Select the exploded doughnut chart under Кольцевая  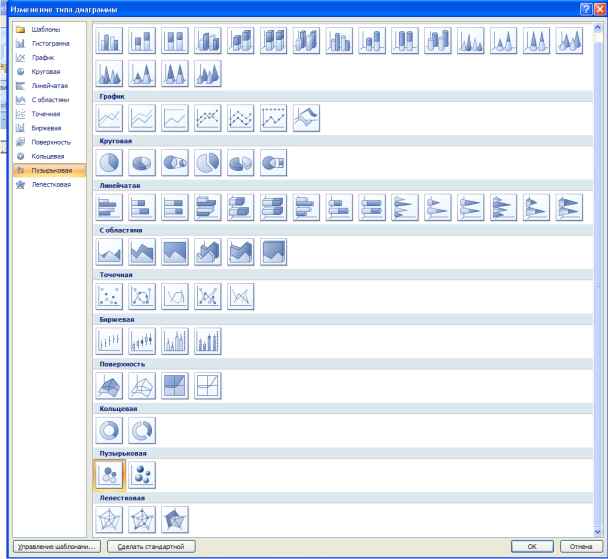pyautogui.click(x=142, y=430)
